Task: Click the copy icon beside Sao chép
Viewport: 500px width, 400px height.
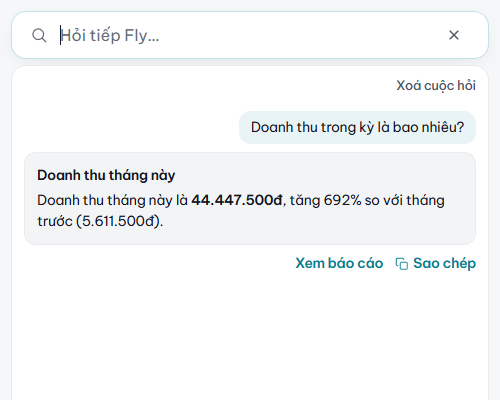Action: click(402, 263)
